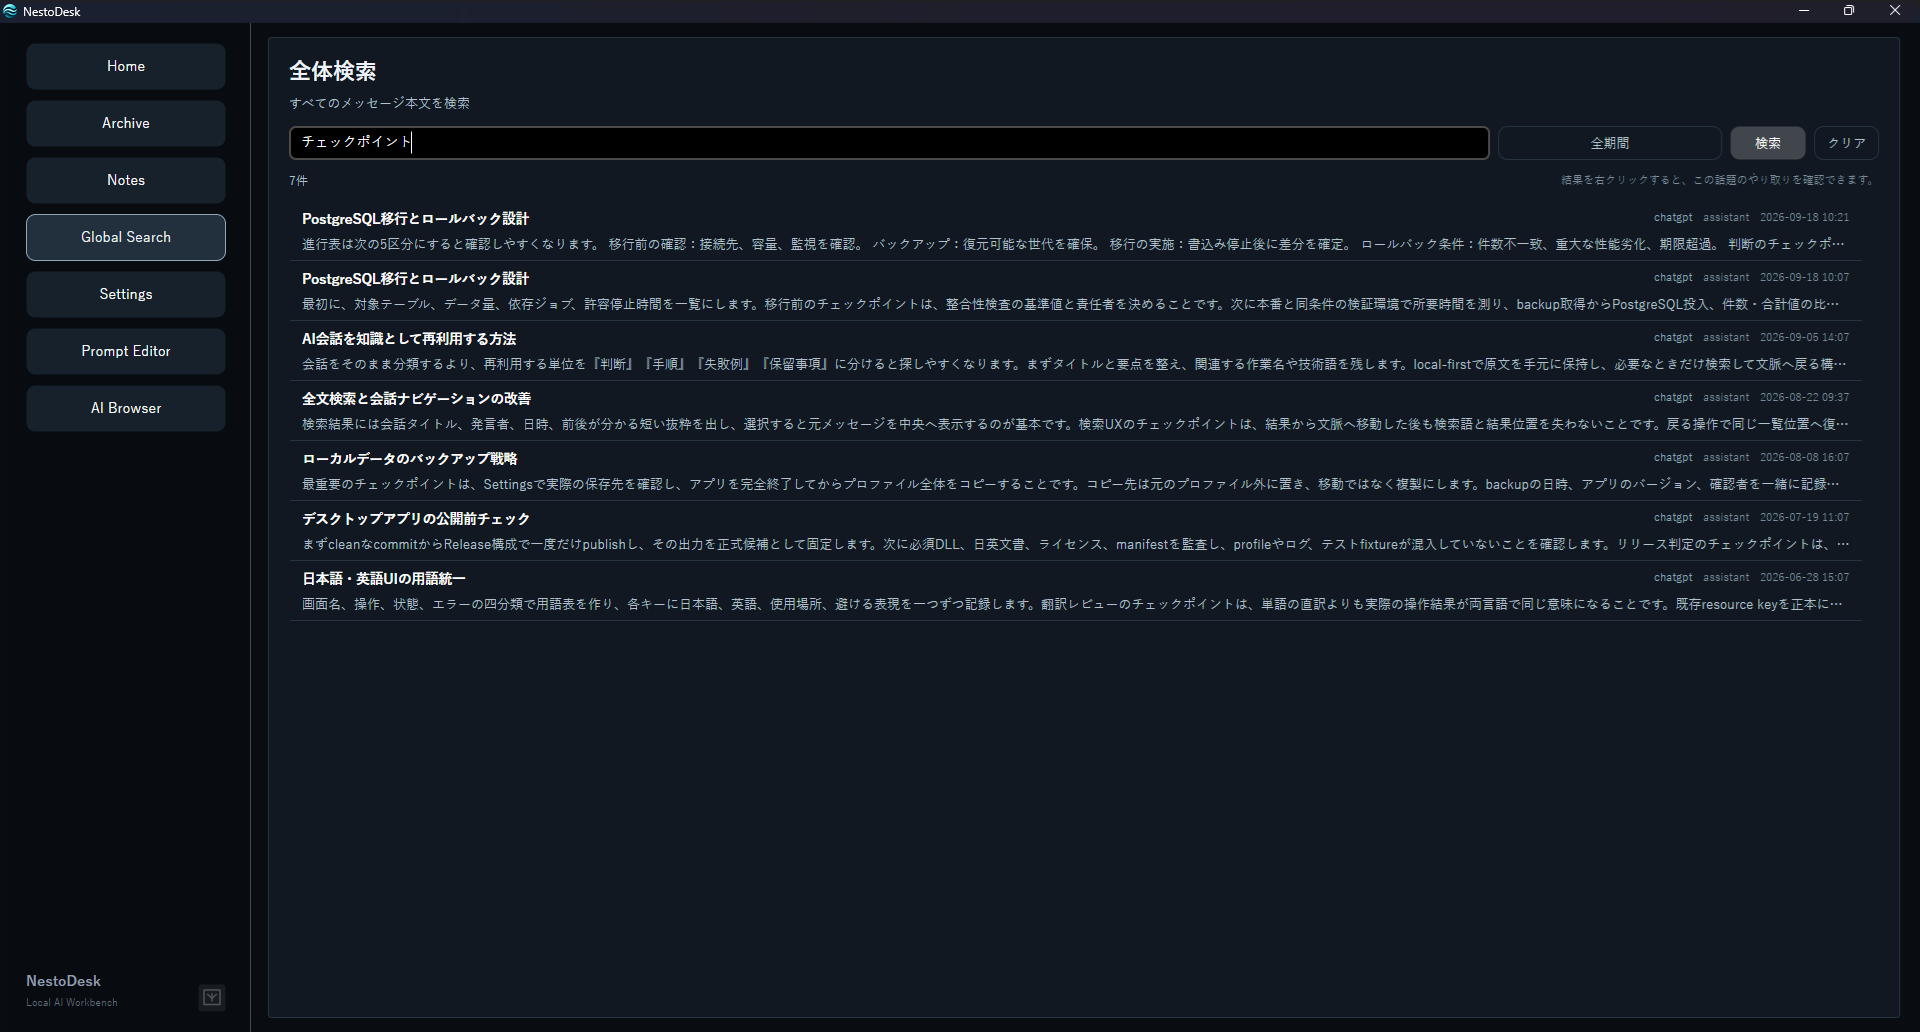This screenshot has height=1032, width=1920.
Task: Click the snippet starting 検索結果には会話タイトル
Action: click(x=1075, y=424)
